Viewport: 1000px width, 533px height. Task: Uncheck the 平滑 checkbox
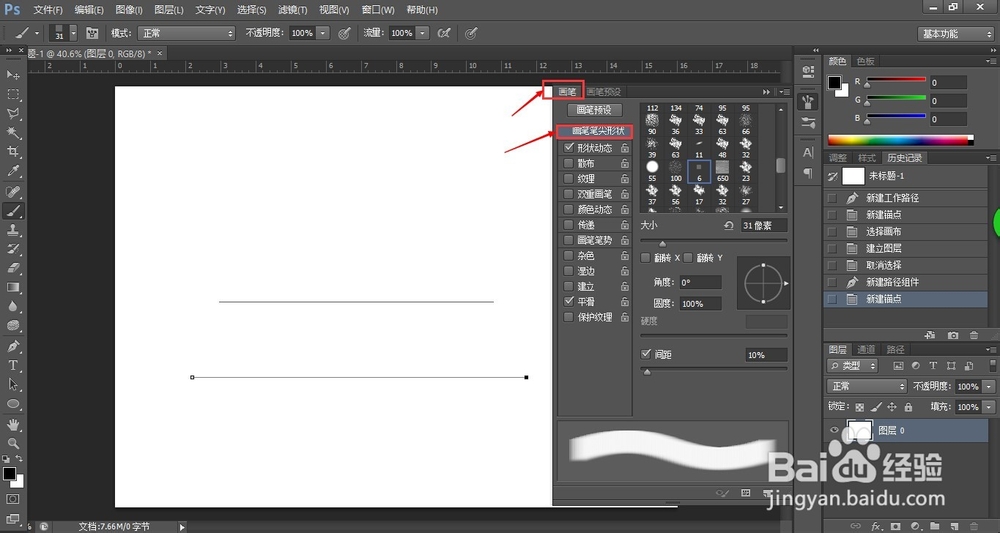568,301
